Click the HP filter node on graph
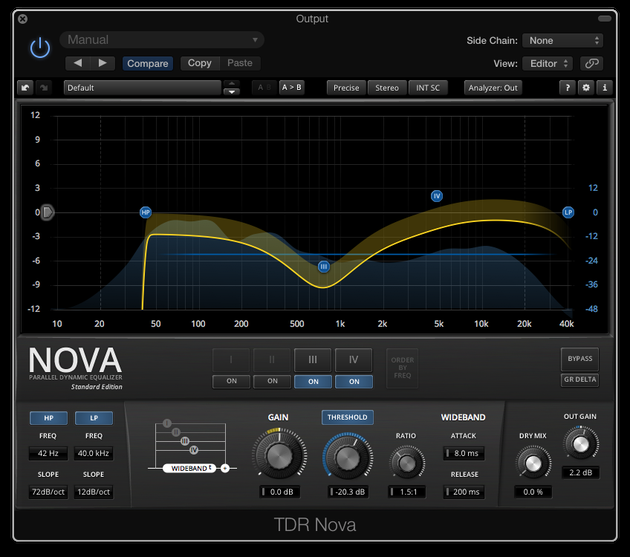Image resolution: width=630 pixels, height=557 pixels. pos(145,213)
